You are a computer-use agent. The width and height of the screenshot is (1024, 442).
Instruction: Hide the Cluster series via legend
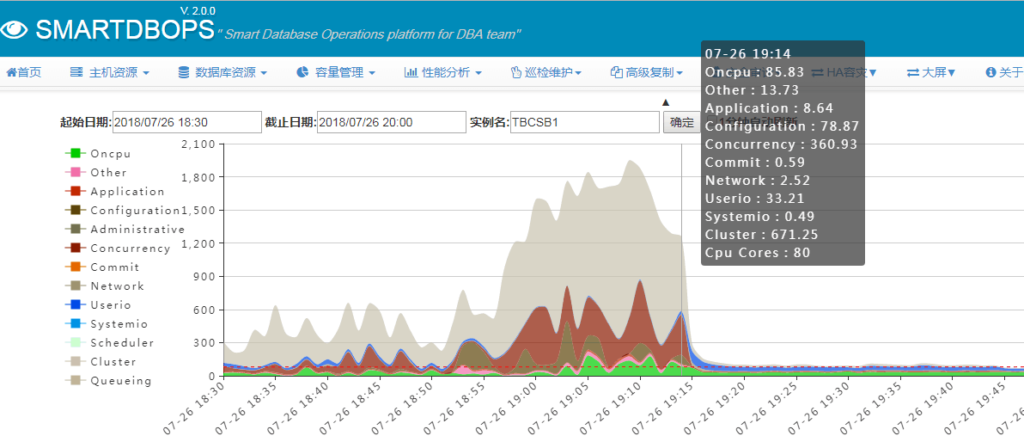(x=112, y=362)
